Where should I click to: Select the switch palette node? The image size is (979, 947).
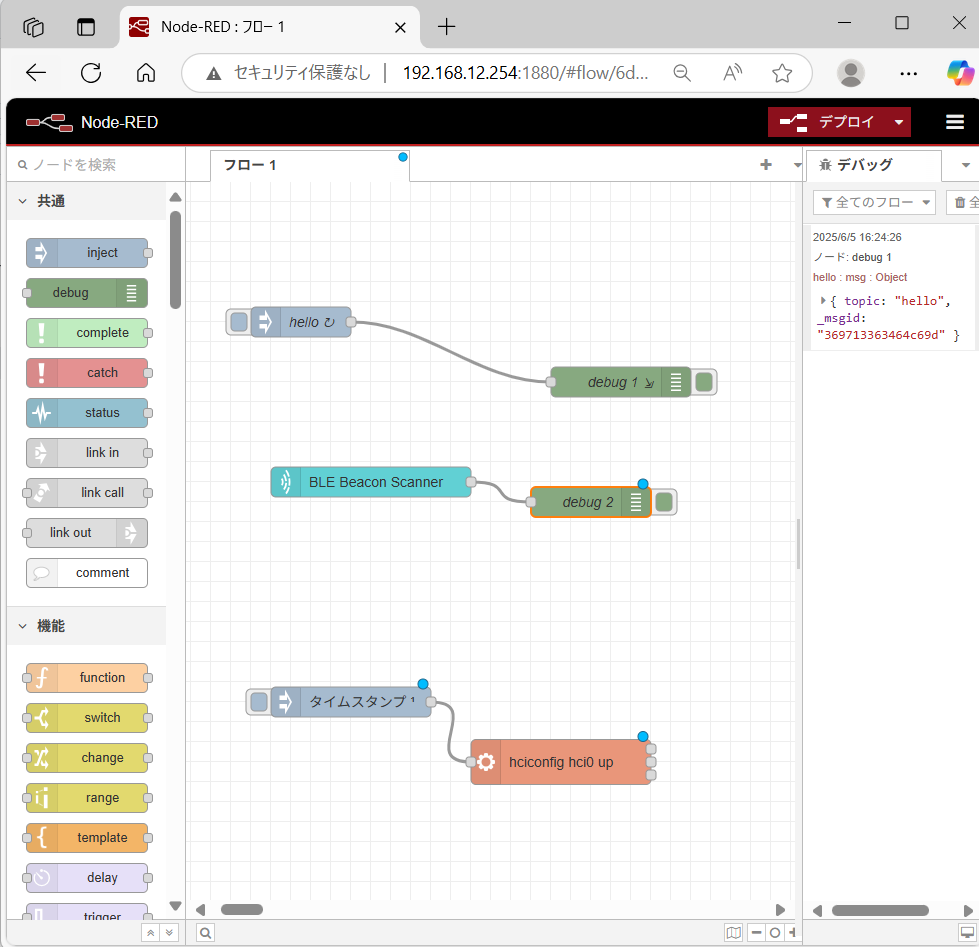(x=87, y=718)
